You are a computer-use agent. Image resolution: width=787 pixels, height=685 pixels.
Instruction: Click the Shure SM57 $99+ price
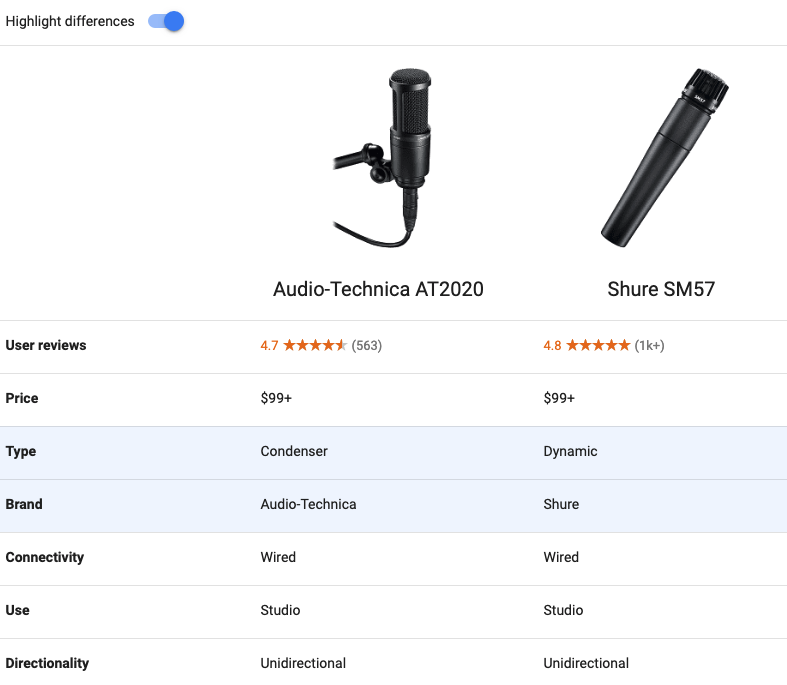559,399
